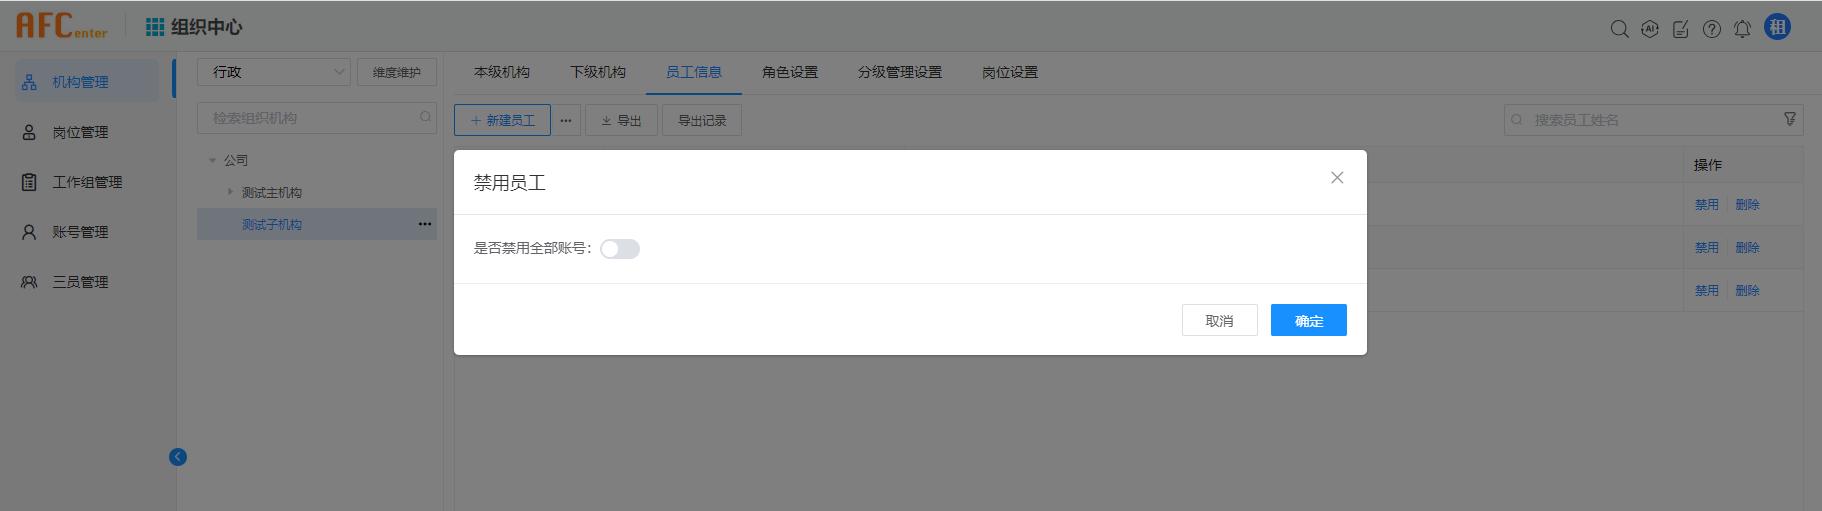The image size is (1822, 511).
Task: Toggle the disable all accounts switch
Action: (x=619, y=249)
